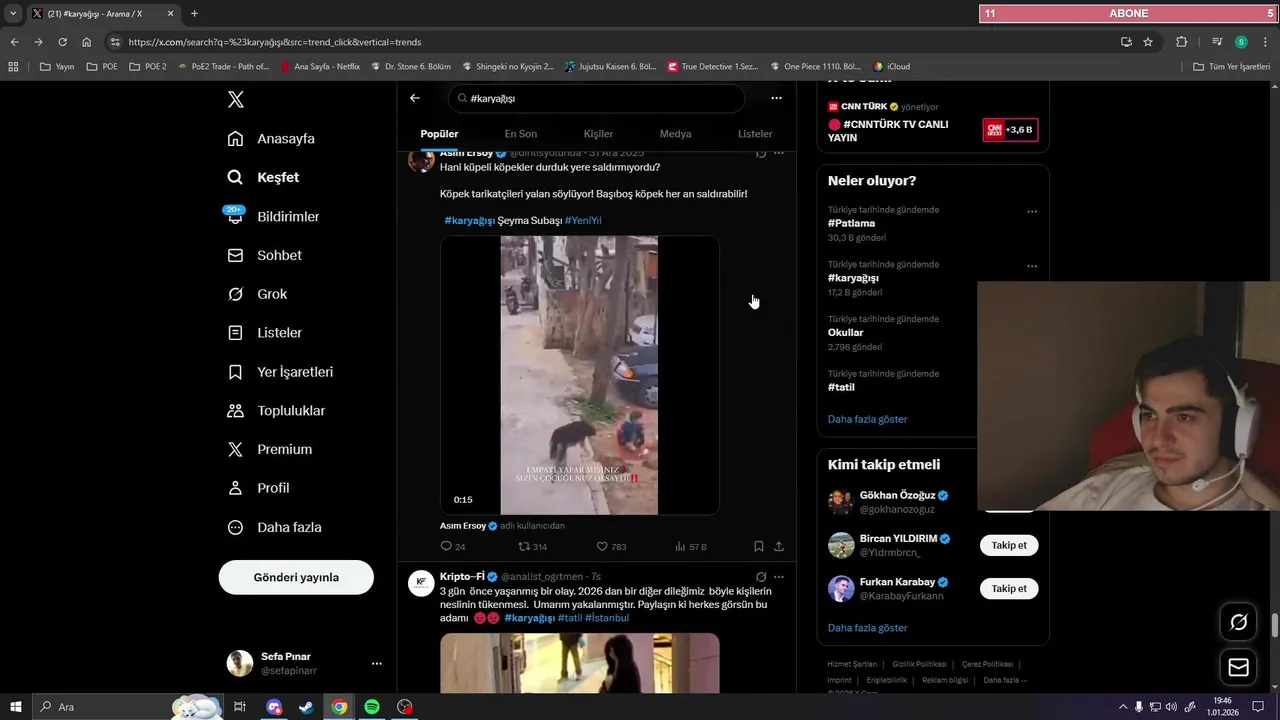This screenshot has width=1280, height=720.
Task: Repost Asım Ersoy post (314)
Action: tap(532, 547)
